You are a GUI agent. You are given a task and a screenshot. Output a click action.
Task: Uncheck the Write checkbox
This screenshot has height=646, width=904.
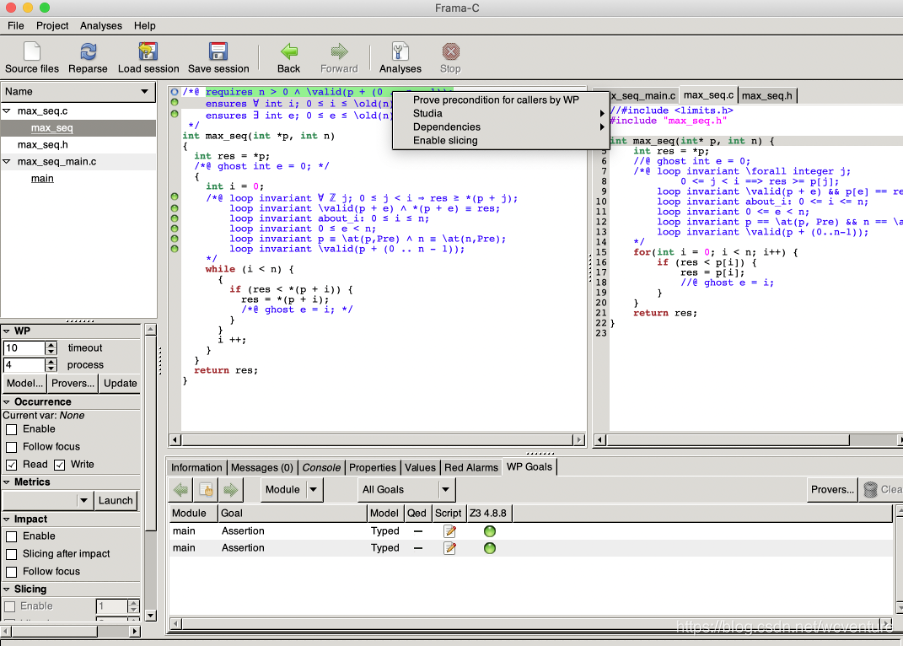(x=59, y=465)
